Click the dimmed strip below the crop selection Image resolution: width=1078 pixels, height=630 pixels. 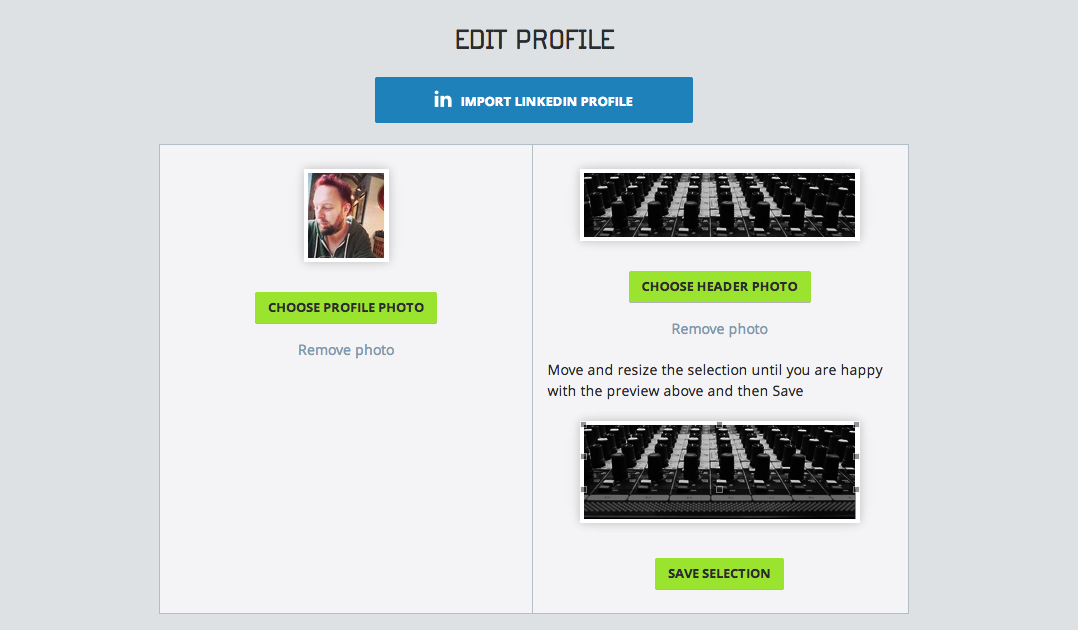(x=719, y=506)
